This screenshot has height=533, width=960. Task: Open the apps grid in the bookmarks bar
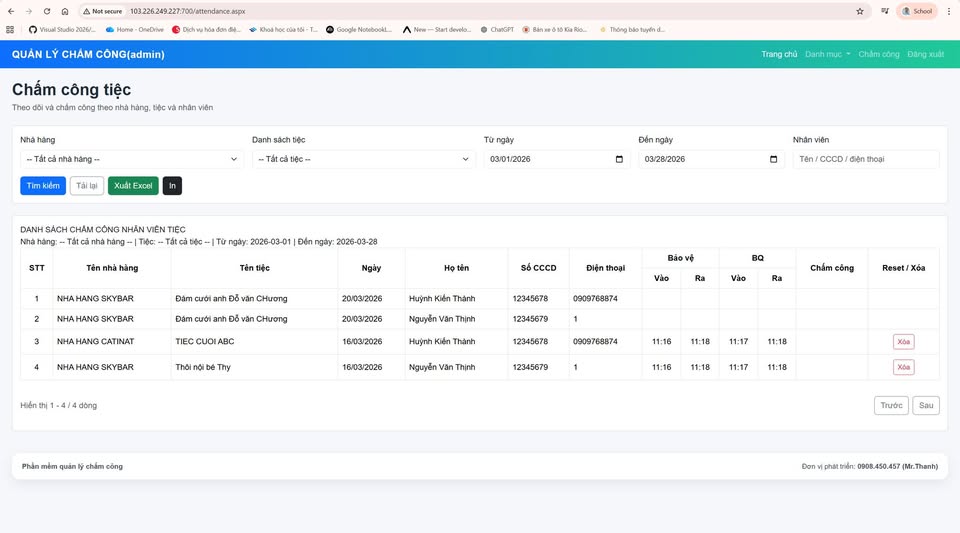[10, 29]
